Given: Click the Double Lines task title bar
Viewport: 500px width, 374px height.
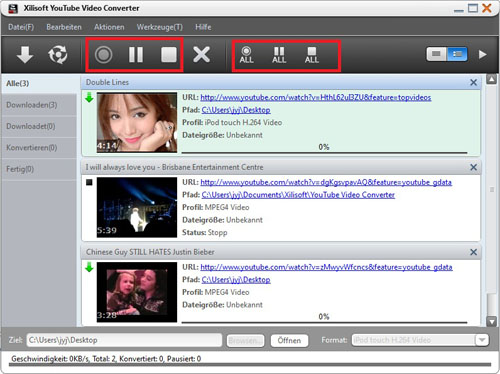Looking at the screenshot, I should pyautogui.click(x=281, y=82).
